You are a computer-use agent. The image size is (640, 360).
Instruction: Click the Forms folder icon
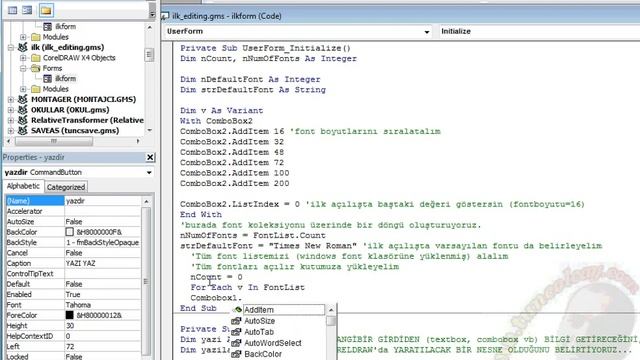36,68
